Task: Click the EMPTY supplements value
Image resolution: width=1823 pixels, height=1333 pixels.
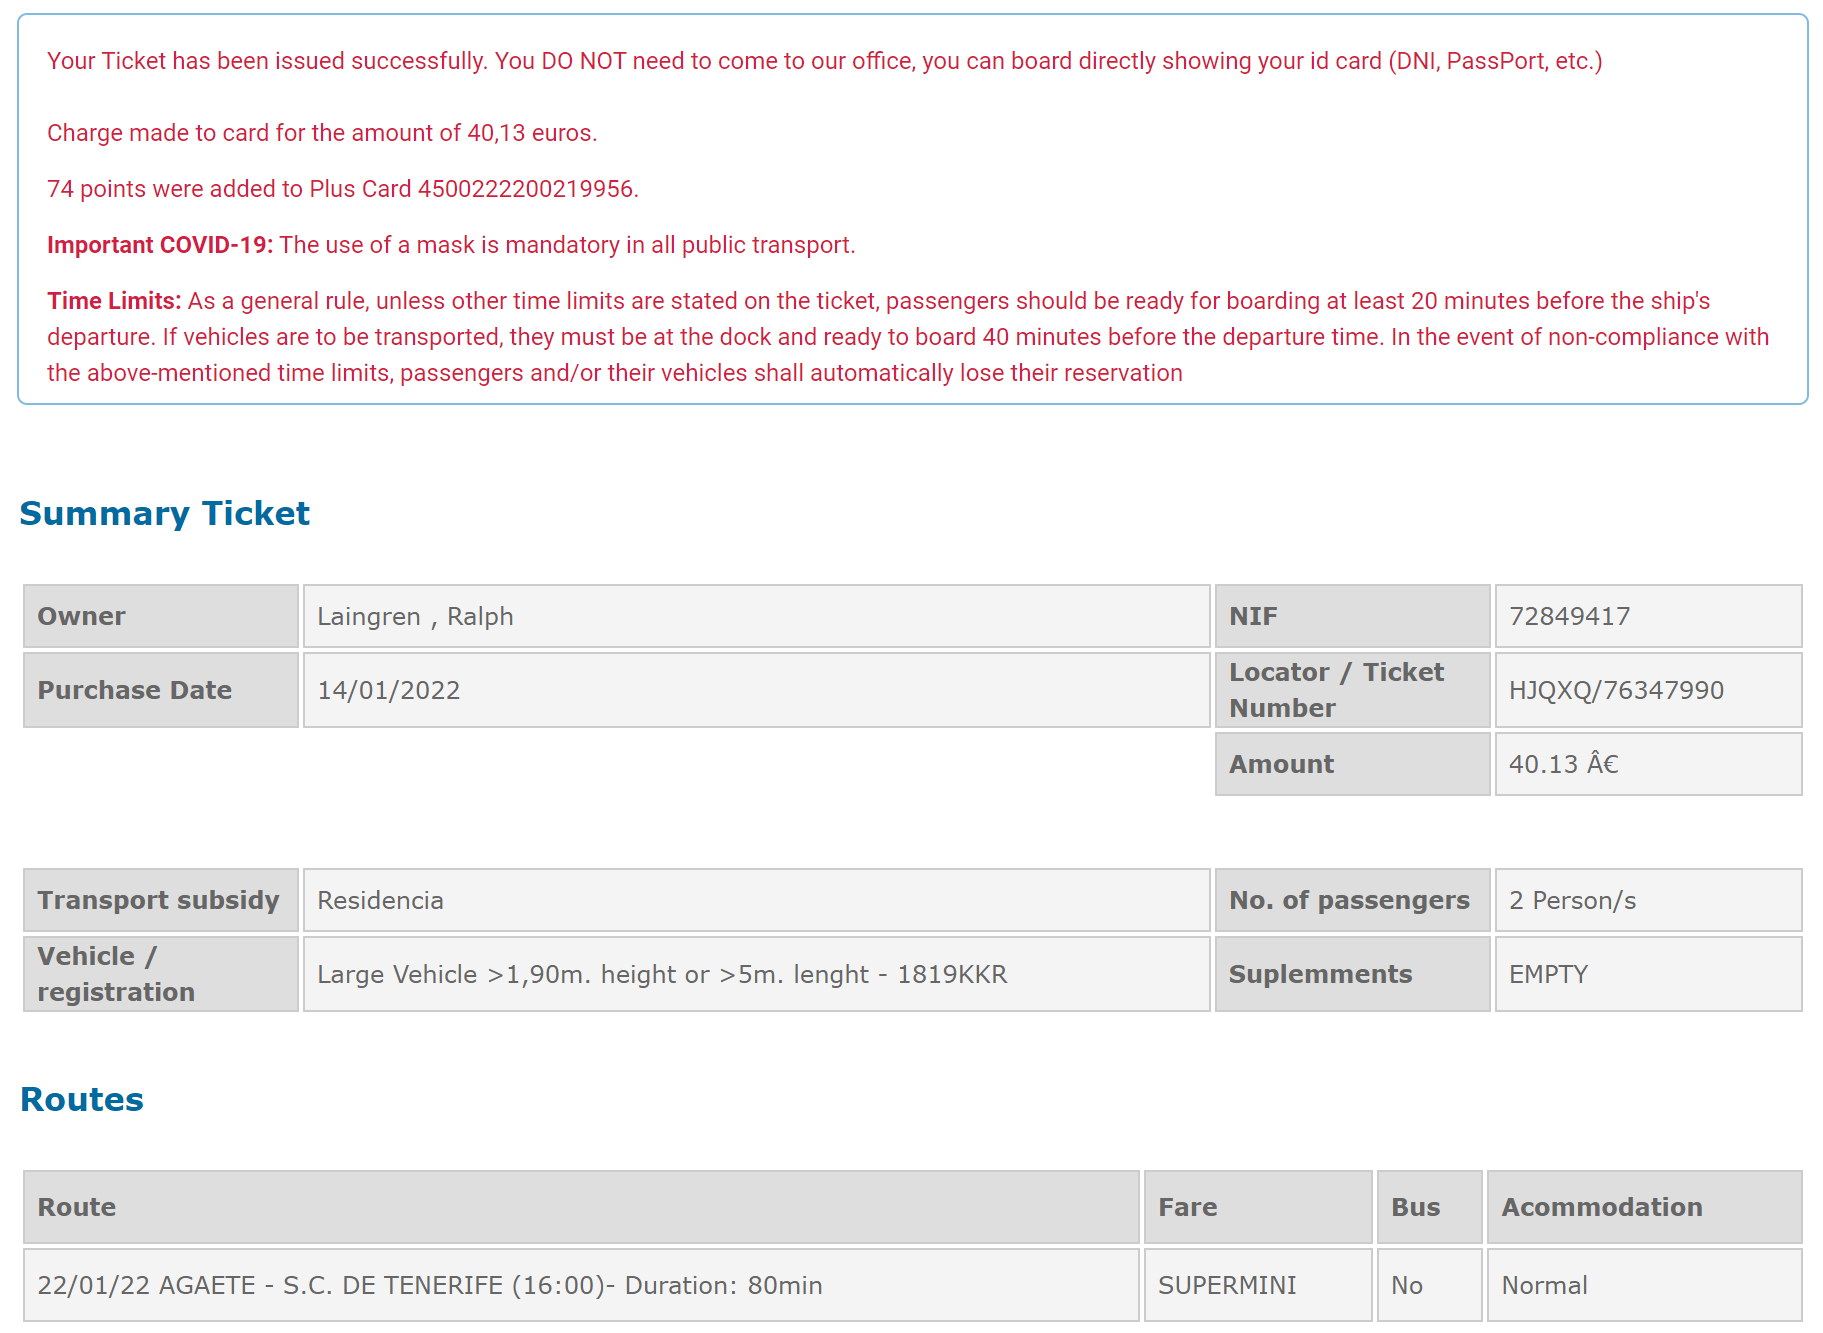Action: 1548,974
